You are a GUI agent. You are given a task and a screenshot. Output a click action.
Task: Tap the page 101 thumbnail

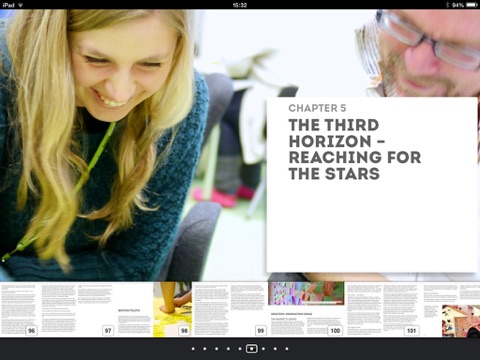click(x=383, y=309)
